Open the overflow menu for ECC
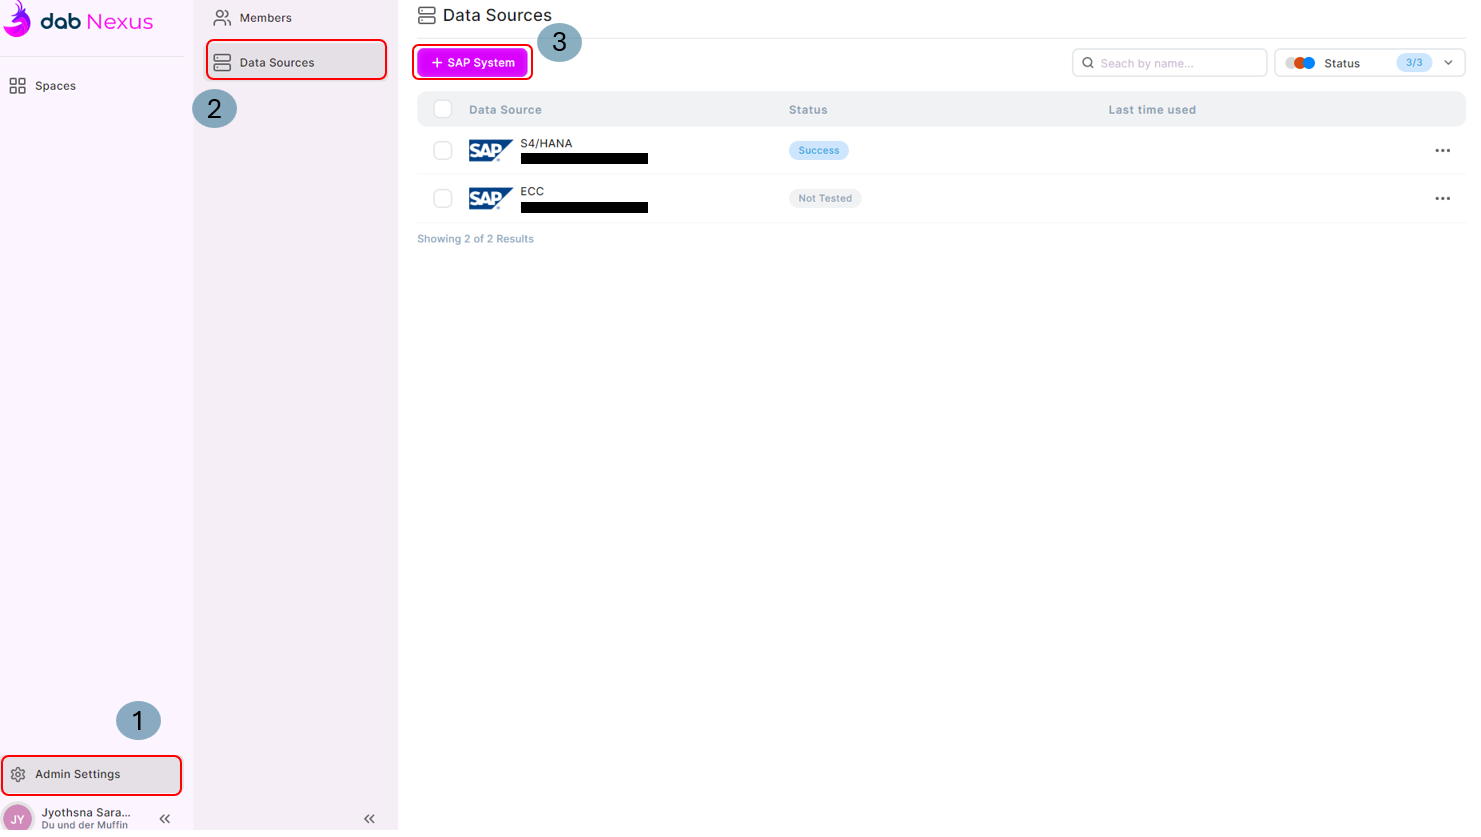 pos(1442,198)
